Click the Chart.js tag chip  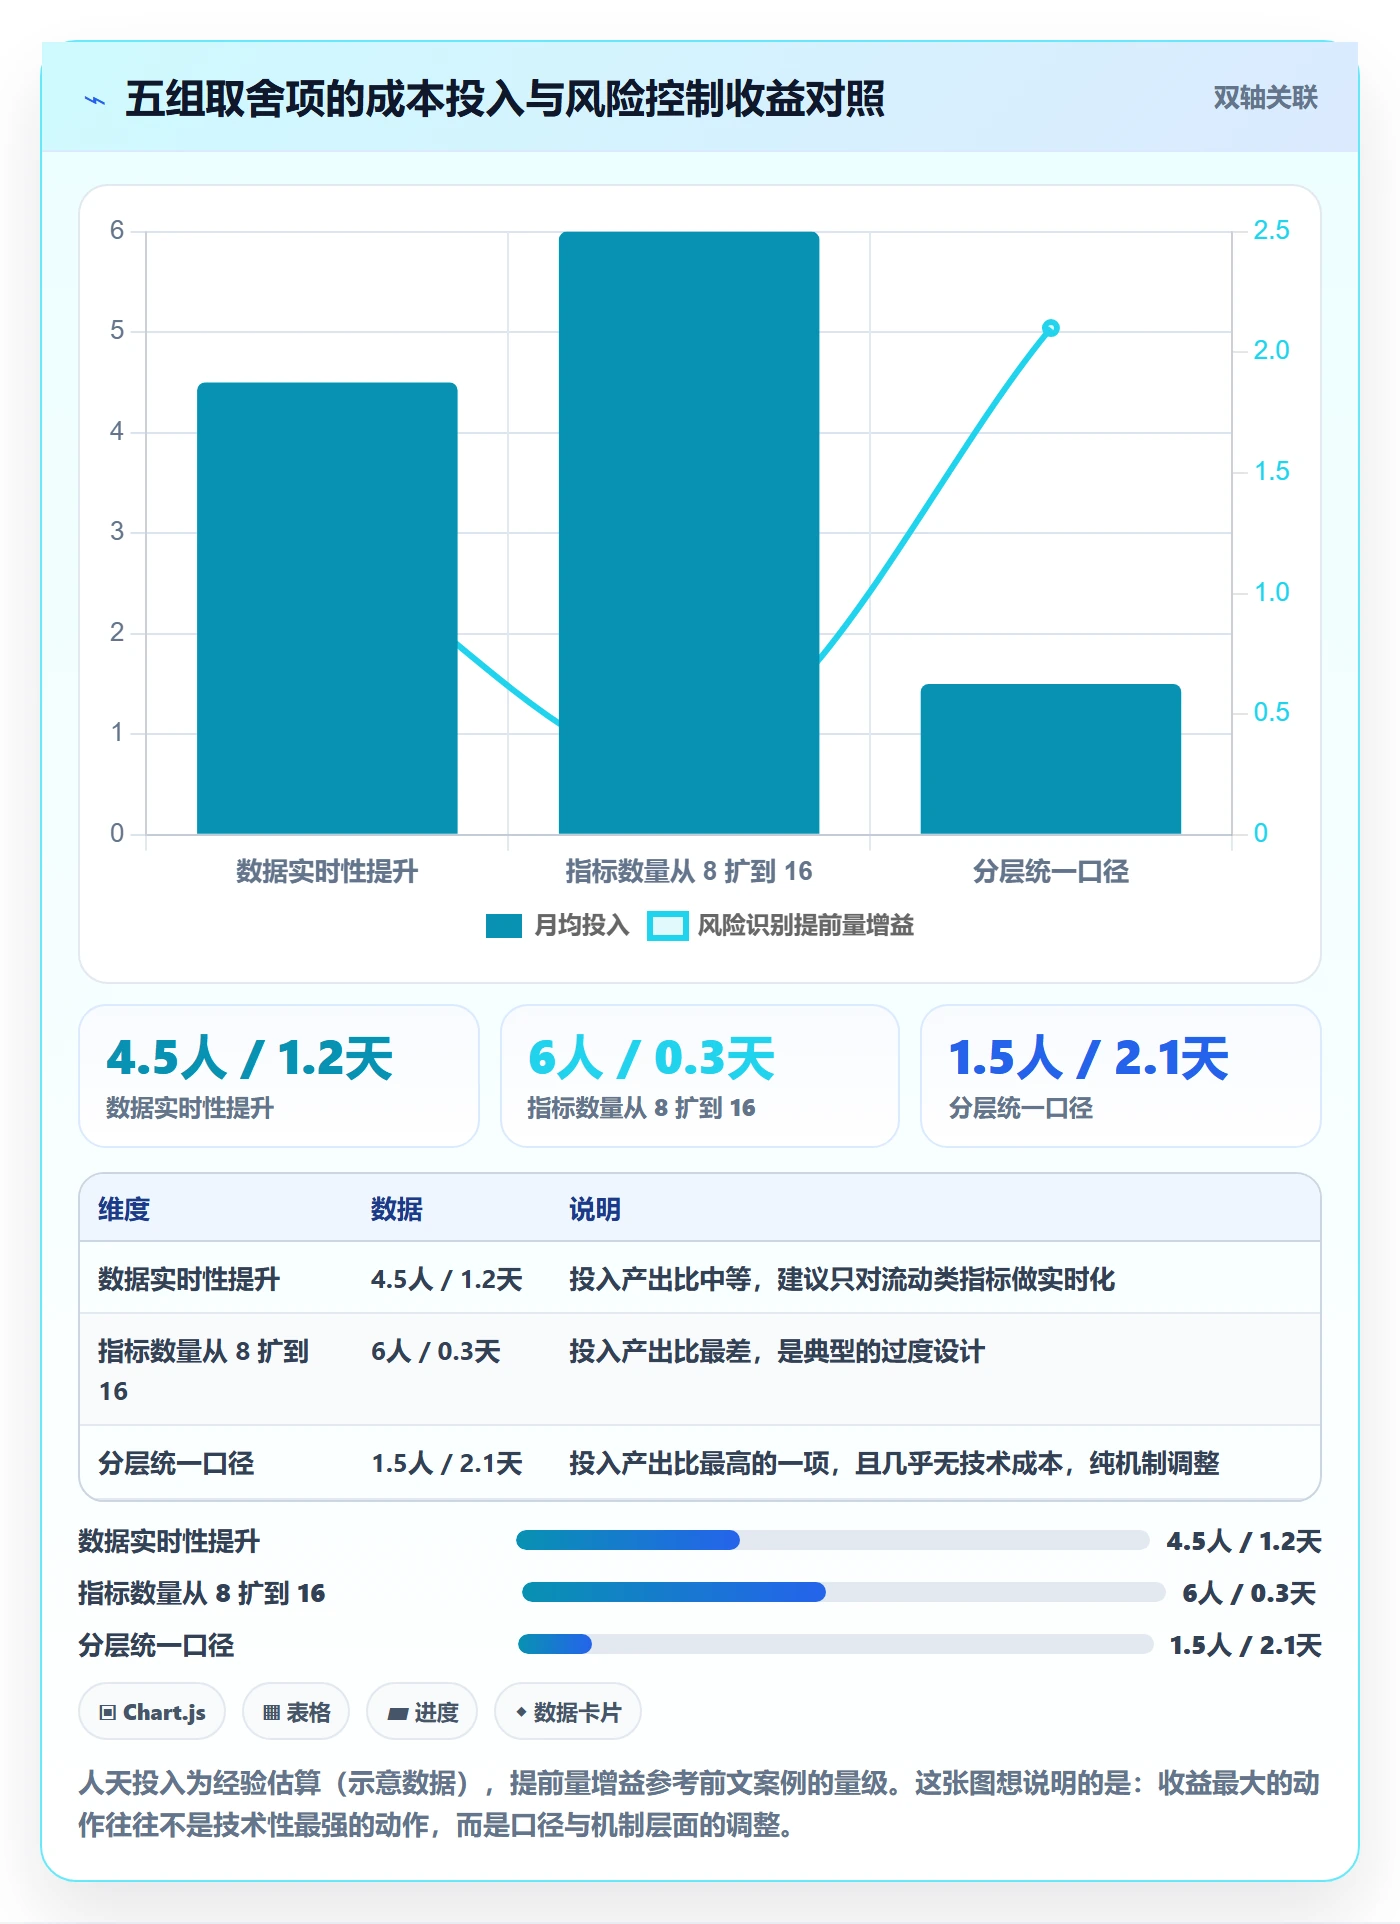152,1712
